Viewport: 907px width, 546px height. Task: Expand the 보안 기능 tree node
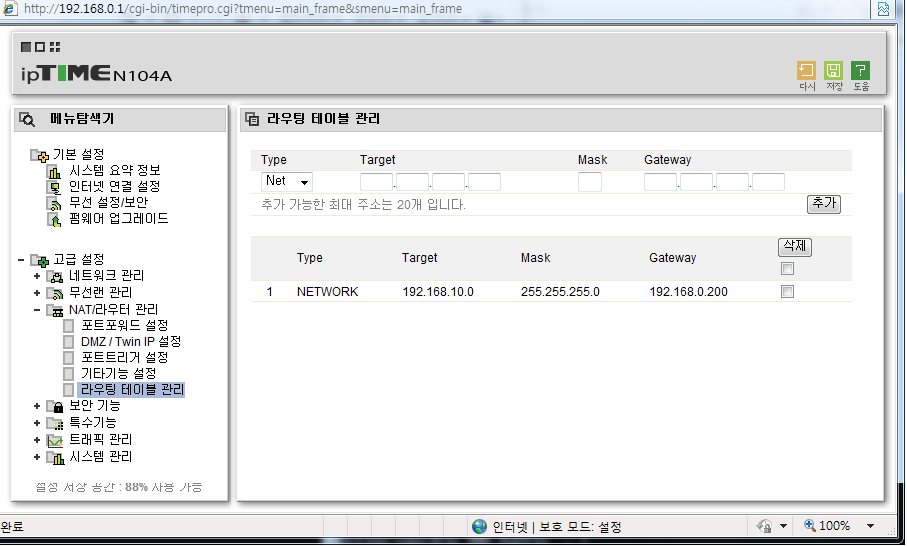coord(37,406)
